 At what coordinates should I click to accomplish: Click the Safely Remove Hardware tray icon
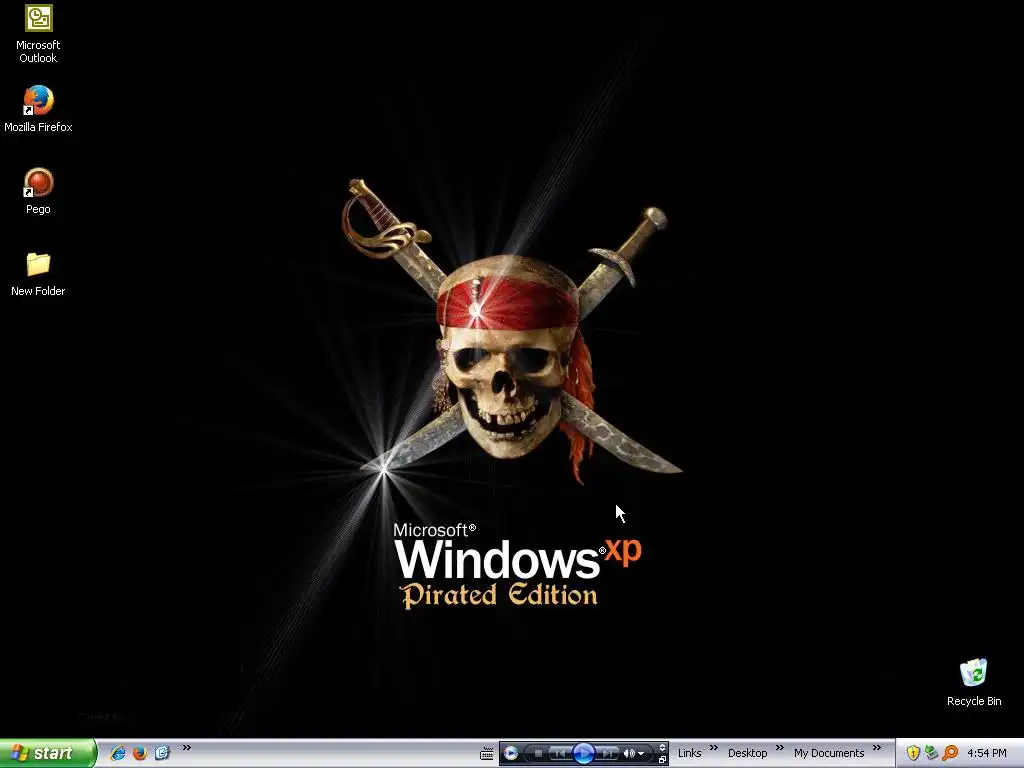(931, 753)
